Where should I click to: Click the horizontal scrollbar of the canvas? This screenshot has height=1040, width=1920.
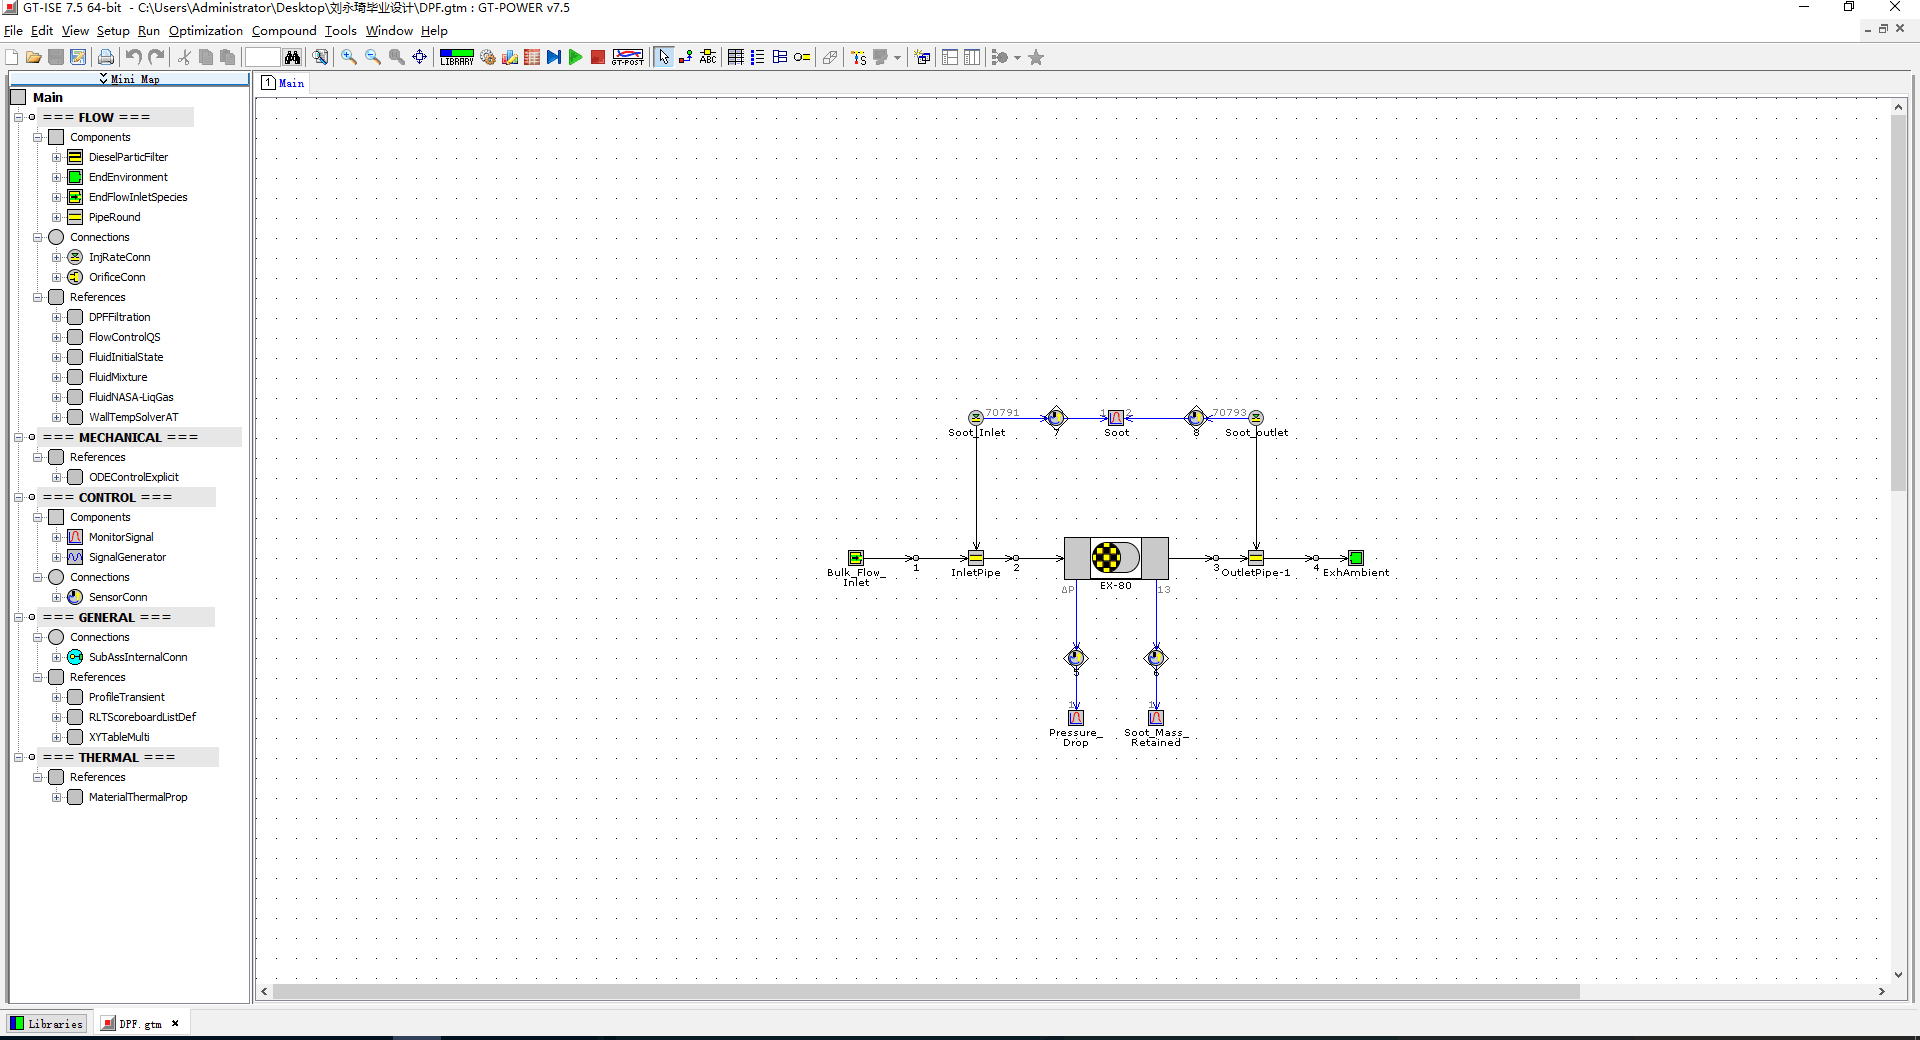925,991
